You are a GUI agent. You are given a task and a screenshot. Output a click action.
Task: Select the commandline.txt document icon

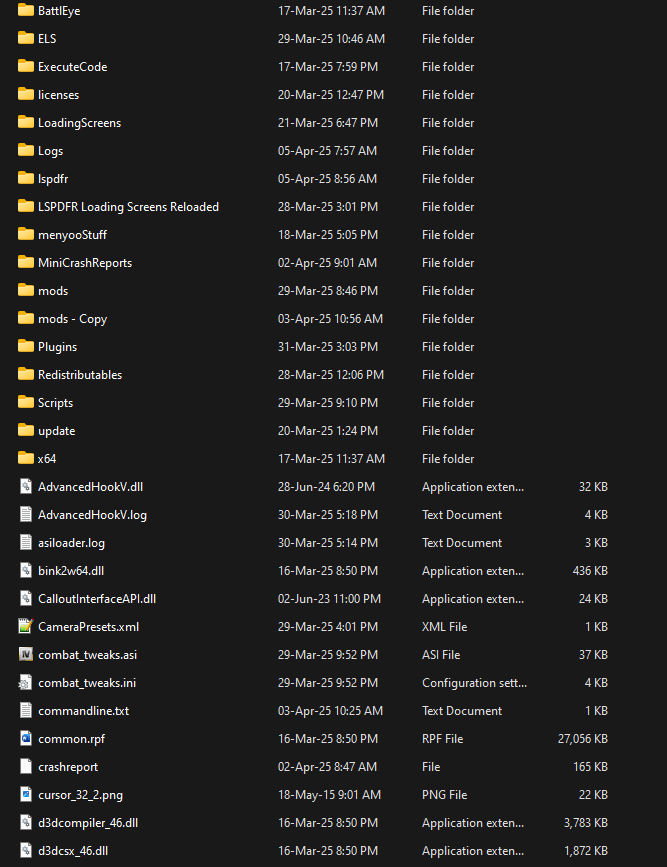25,711
